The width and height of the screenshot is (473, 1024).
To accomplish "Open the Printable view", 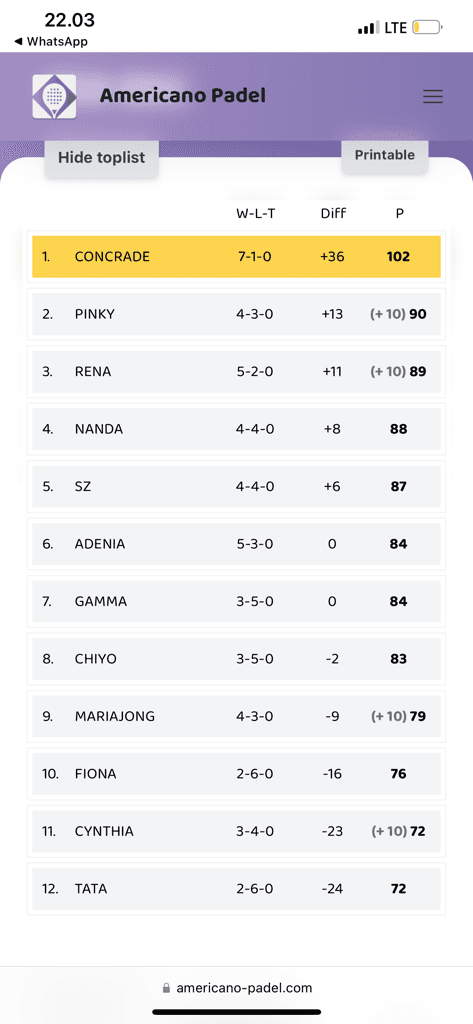I will (385, 155).
